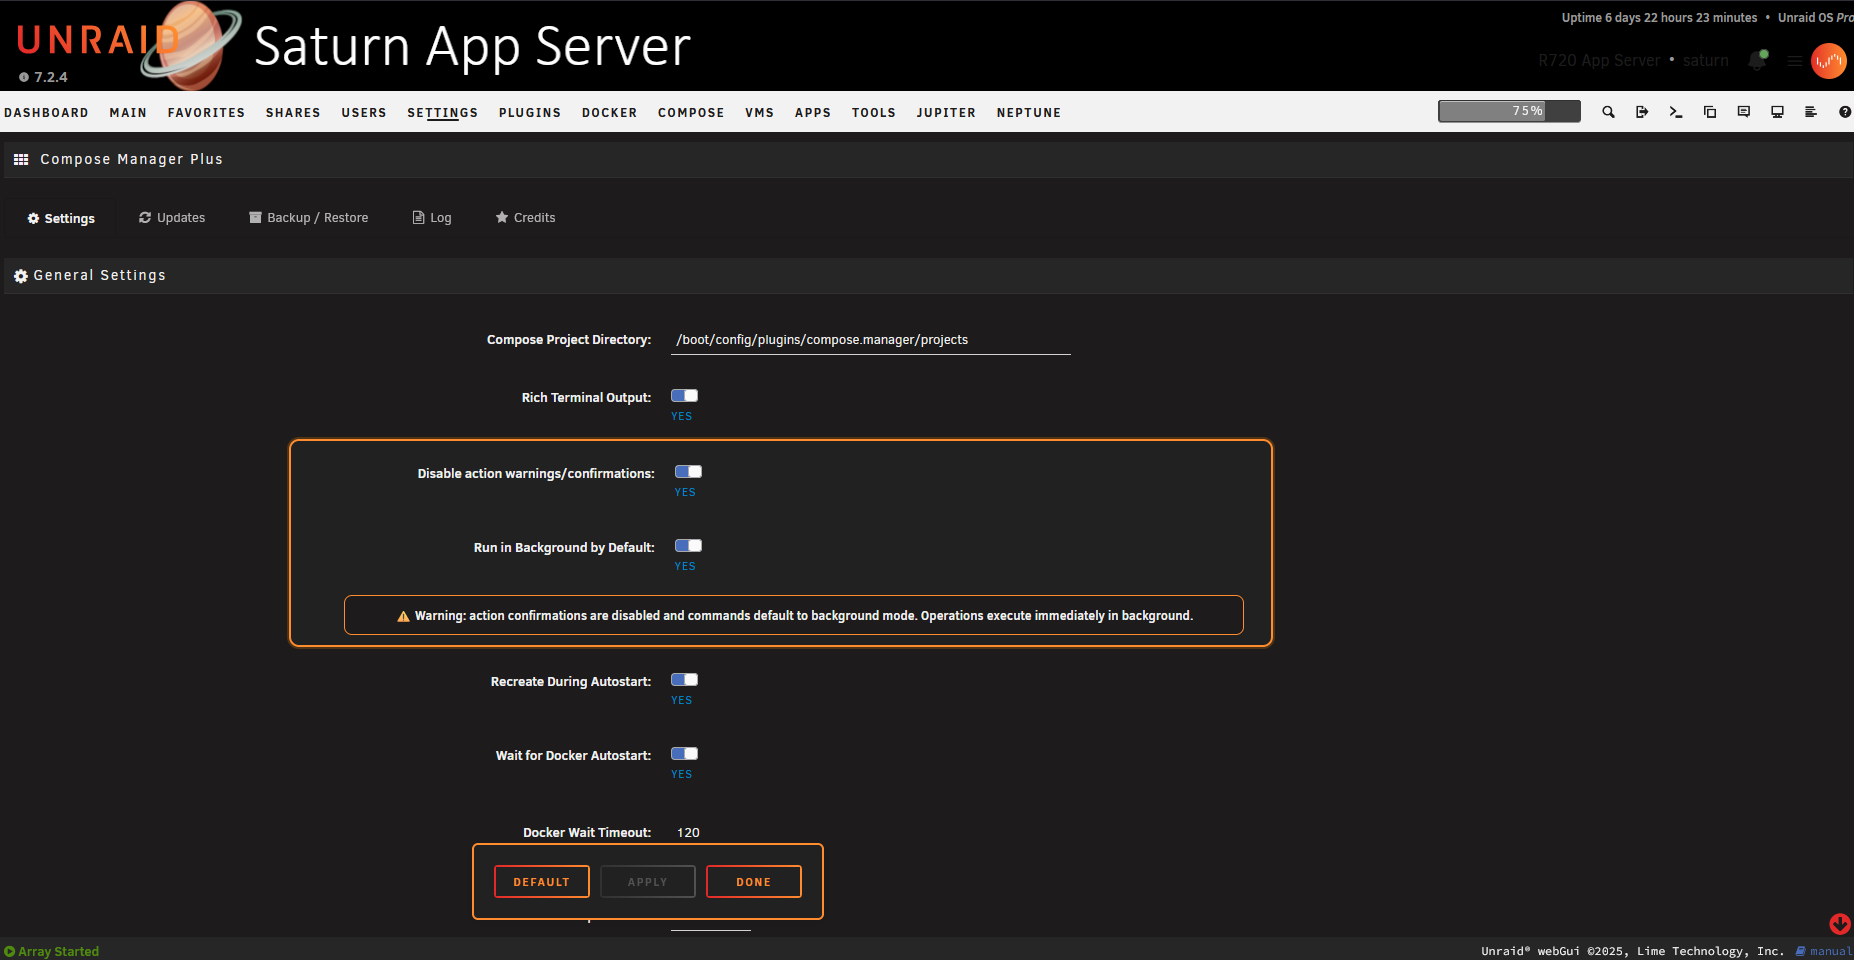1854x960 pixels.
Task: Click the 'Uptime 6 days 22 hours' text
Action: pos(1660,18)
